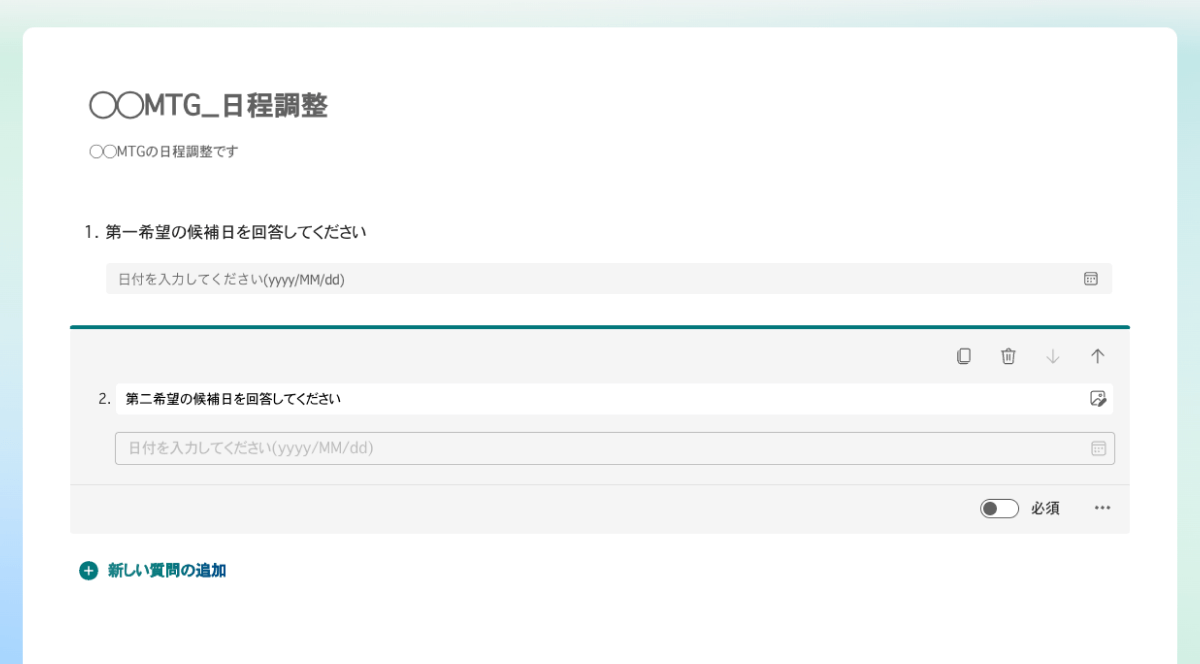The width and height of the screenshot is (1200, 664).
Task: Click the question number "1." label
Action: (x=91, y=232)
